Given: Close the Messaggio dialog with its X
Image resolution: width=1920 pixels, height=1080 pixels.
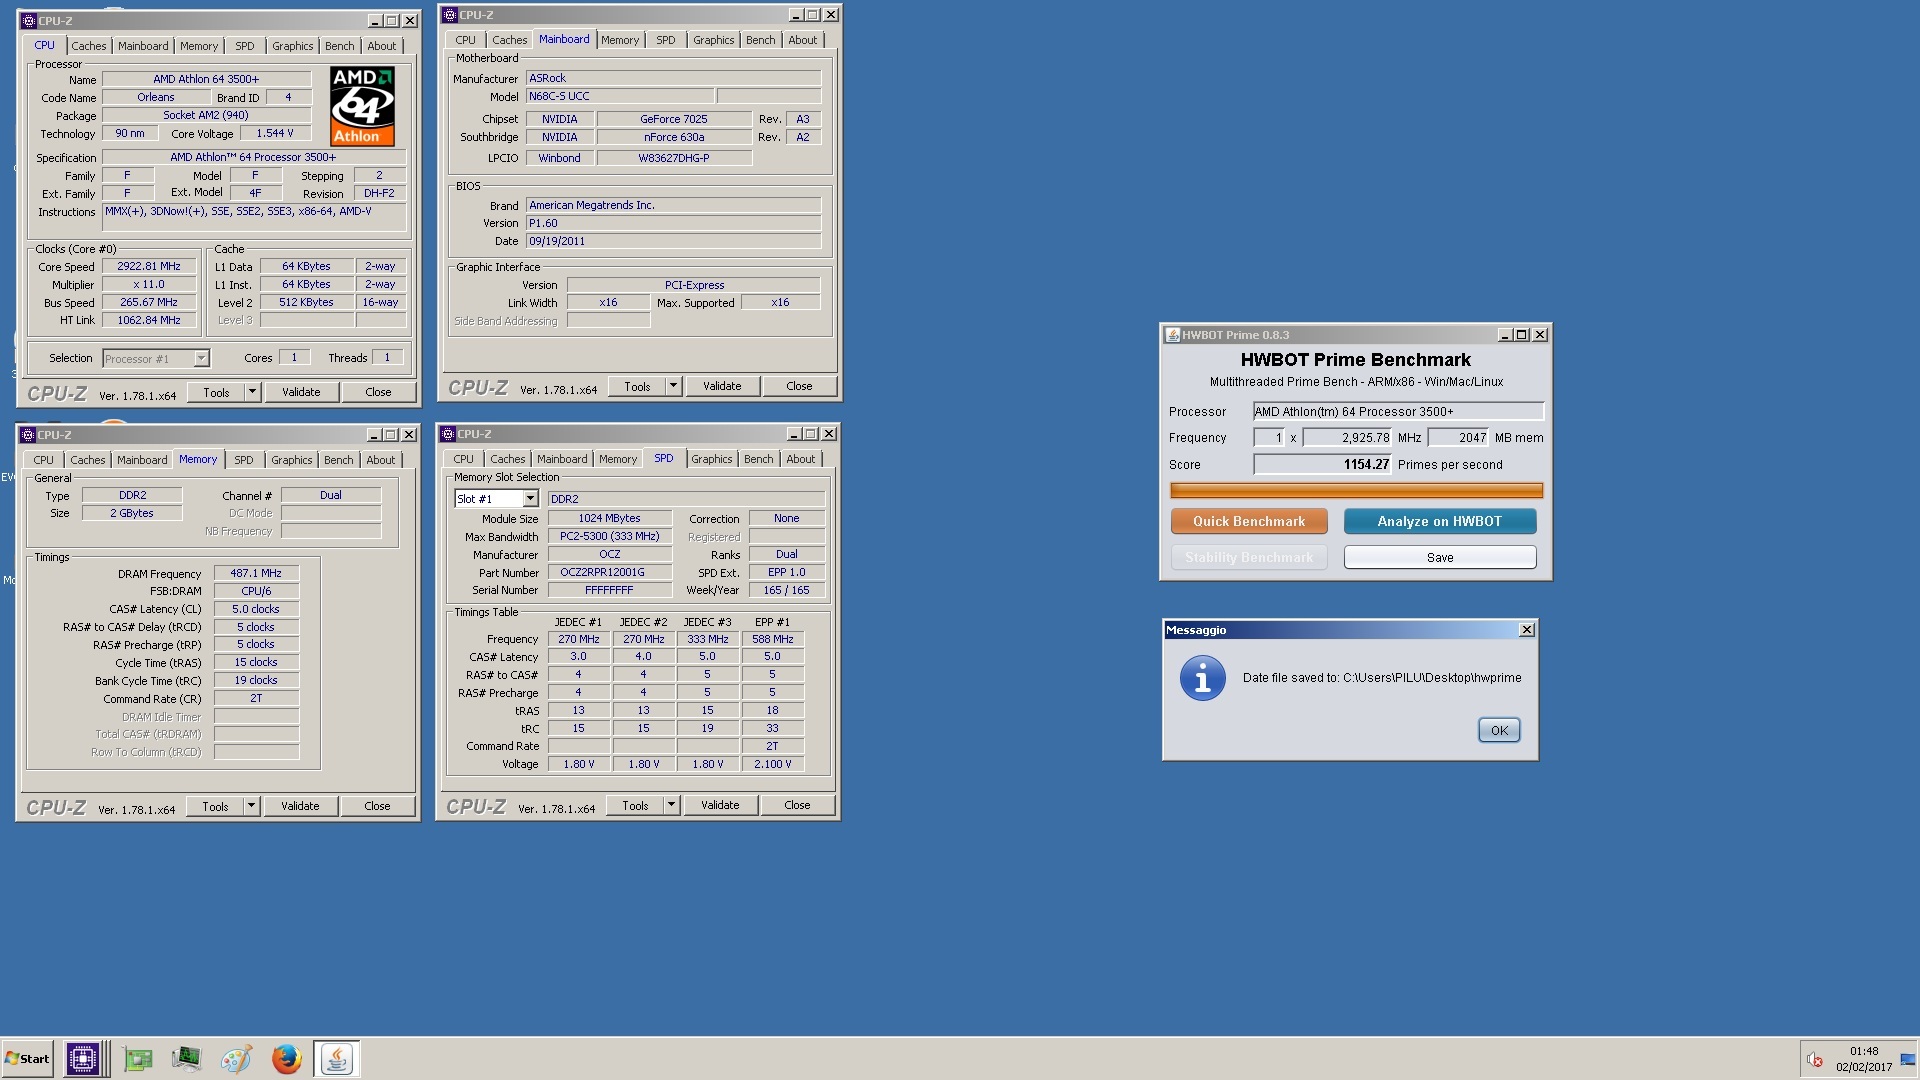Looking at the screenshot, I should [x=1526, y=630].
